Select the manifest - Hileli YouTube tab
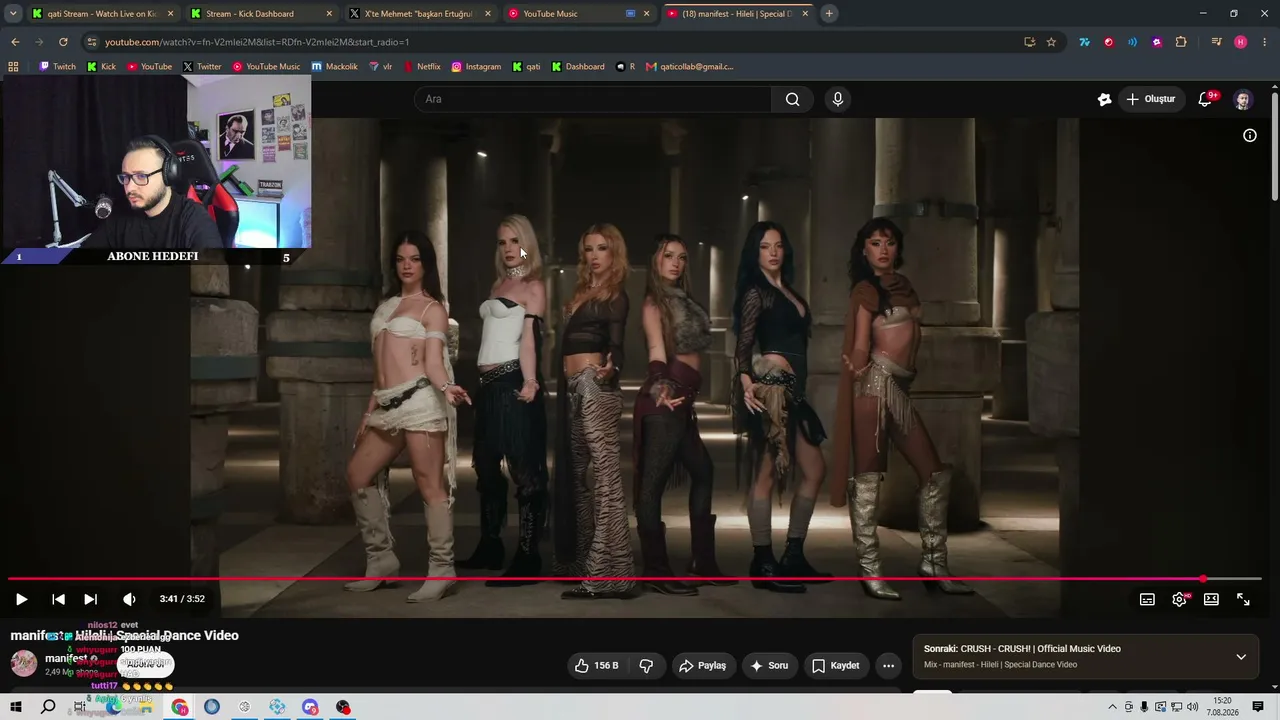 pos(738,14)
